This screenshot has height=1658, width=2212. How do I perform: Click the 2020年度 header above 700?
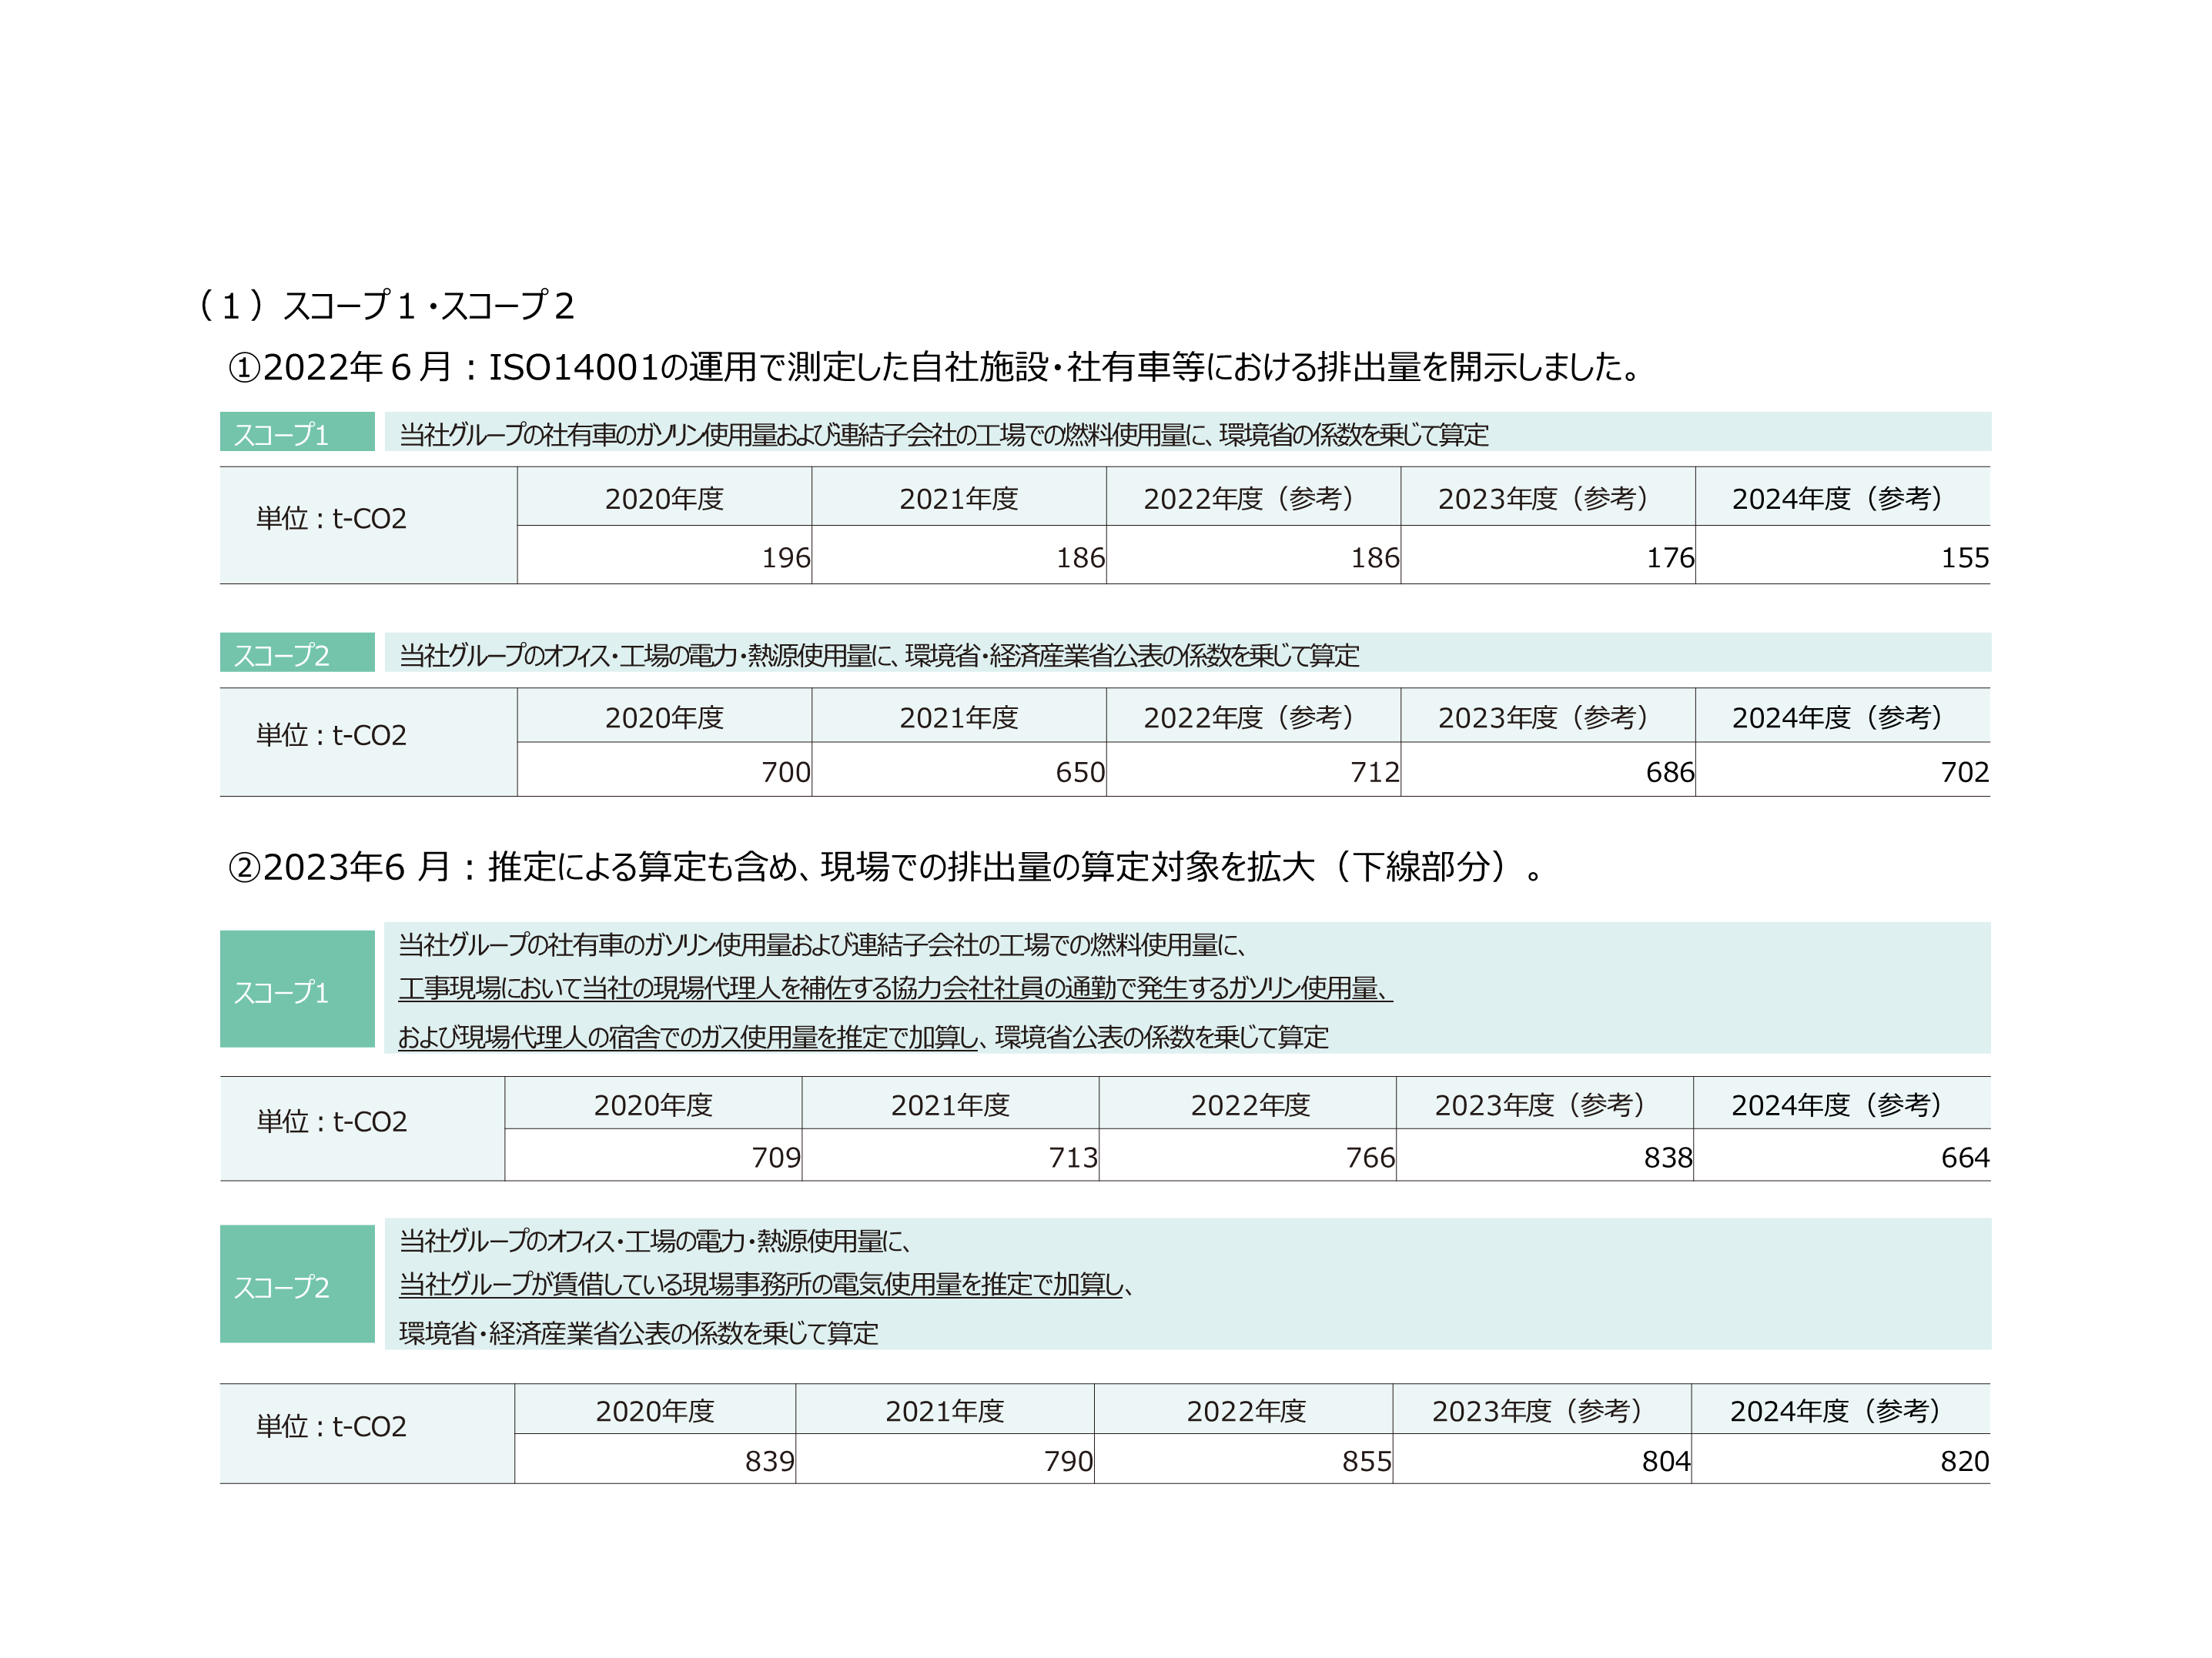[664, 717]
